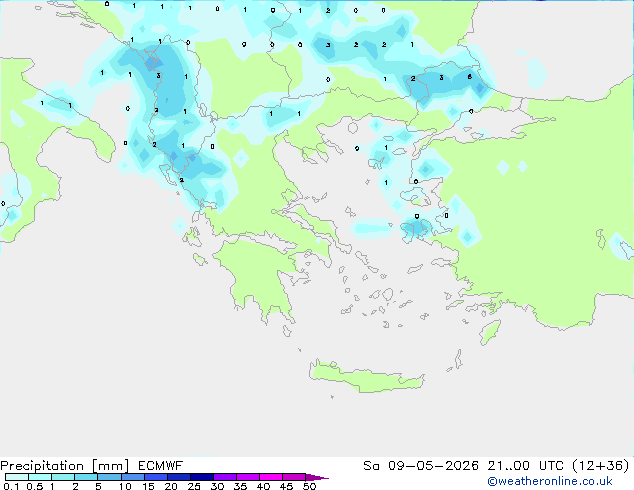This screenshot has width=634, height=490.
Task: Click the legend value '35'
Action: click(x=240, y=486)
